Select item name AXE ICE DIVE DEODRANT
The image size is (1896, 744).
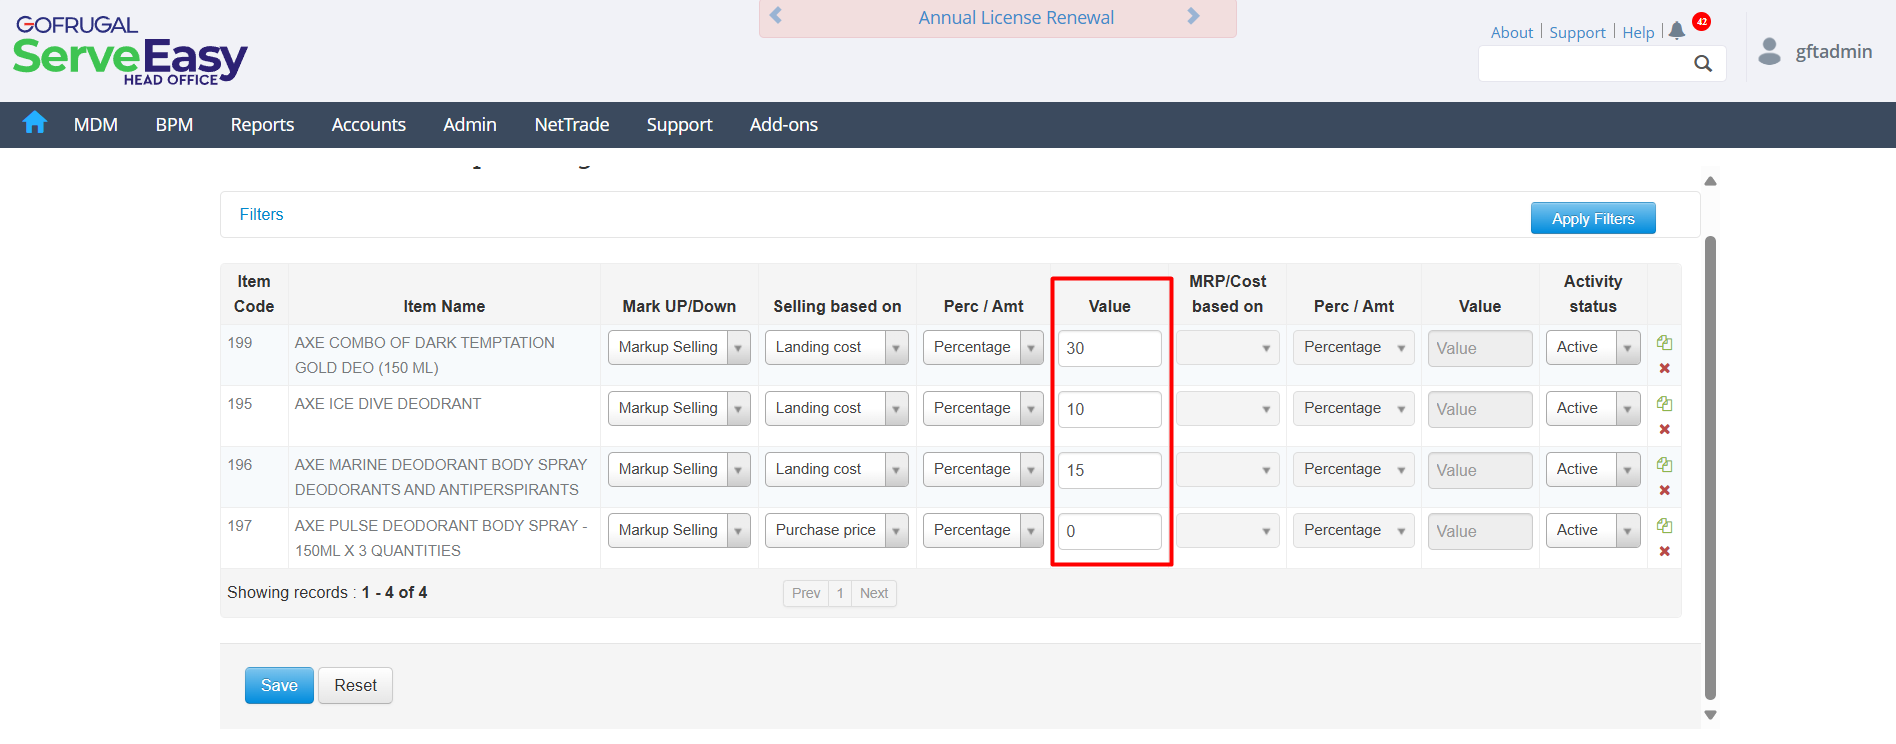coord(388,404)
